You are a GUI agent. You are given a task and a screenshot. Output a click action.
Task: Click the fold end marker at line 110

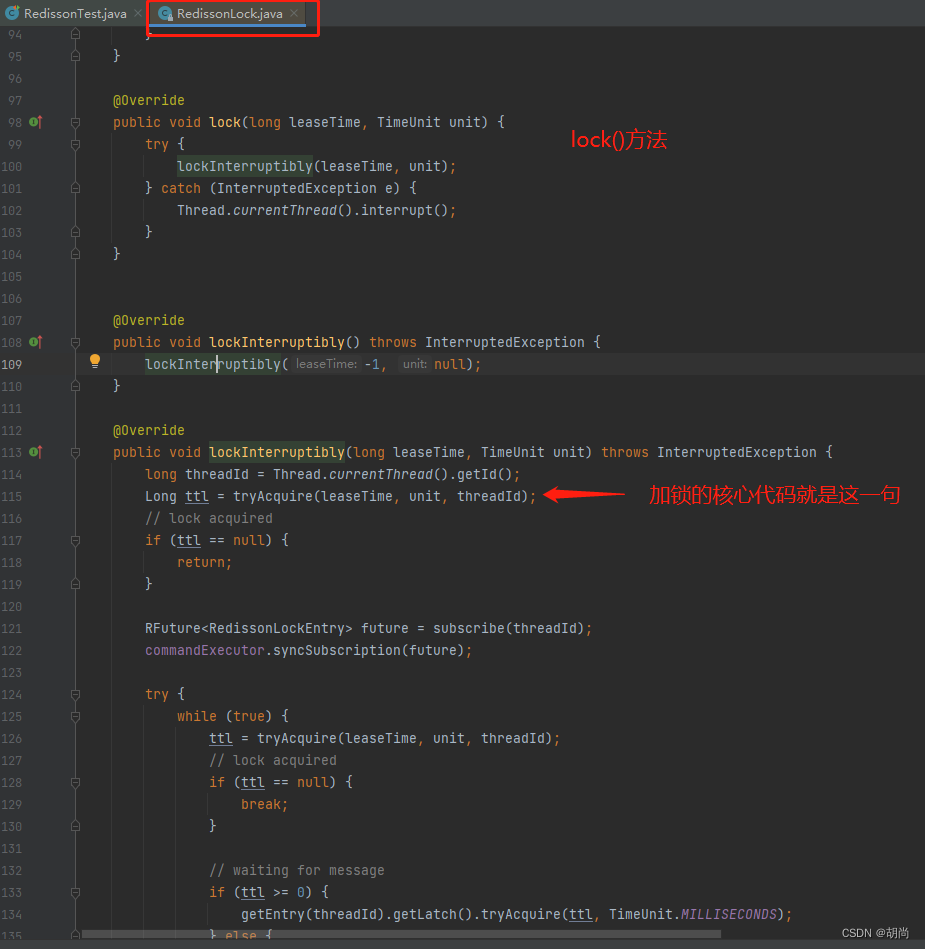75,386
